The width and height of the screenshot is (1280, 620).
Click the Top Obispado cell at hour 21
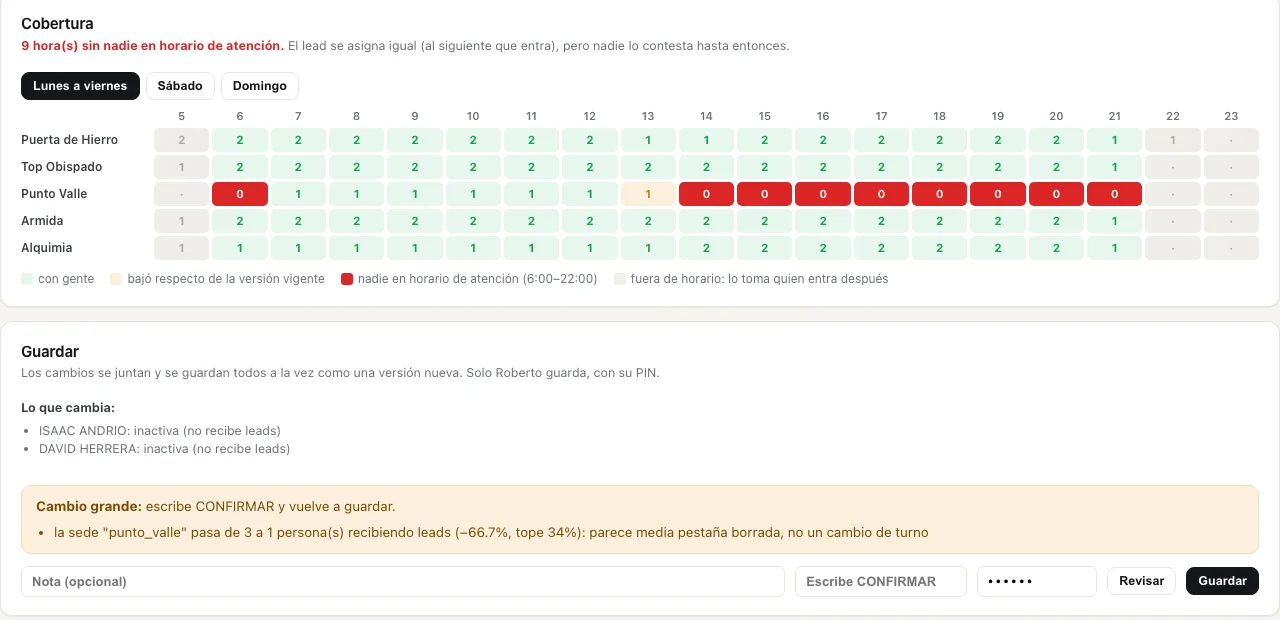pyautogui.click(x=1115, y=167)
